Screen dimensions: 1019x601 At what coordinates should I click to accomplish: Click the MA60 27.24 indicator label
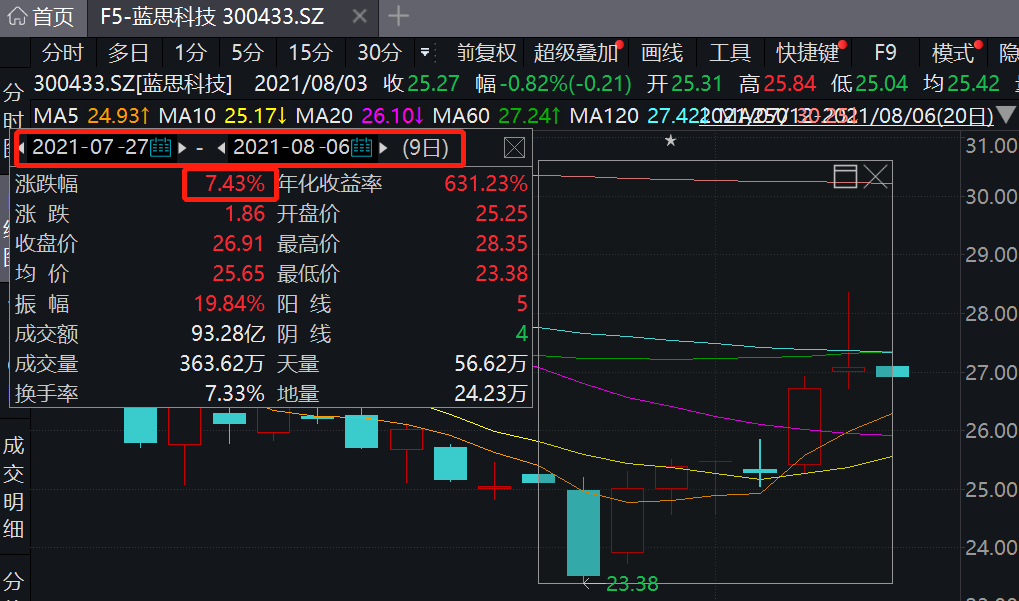click(497, 116)
